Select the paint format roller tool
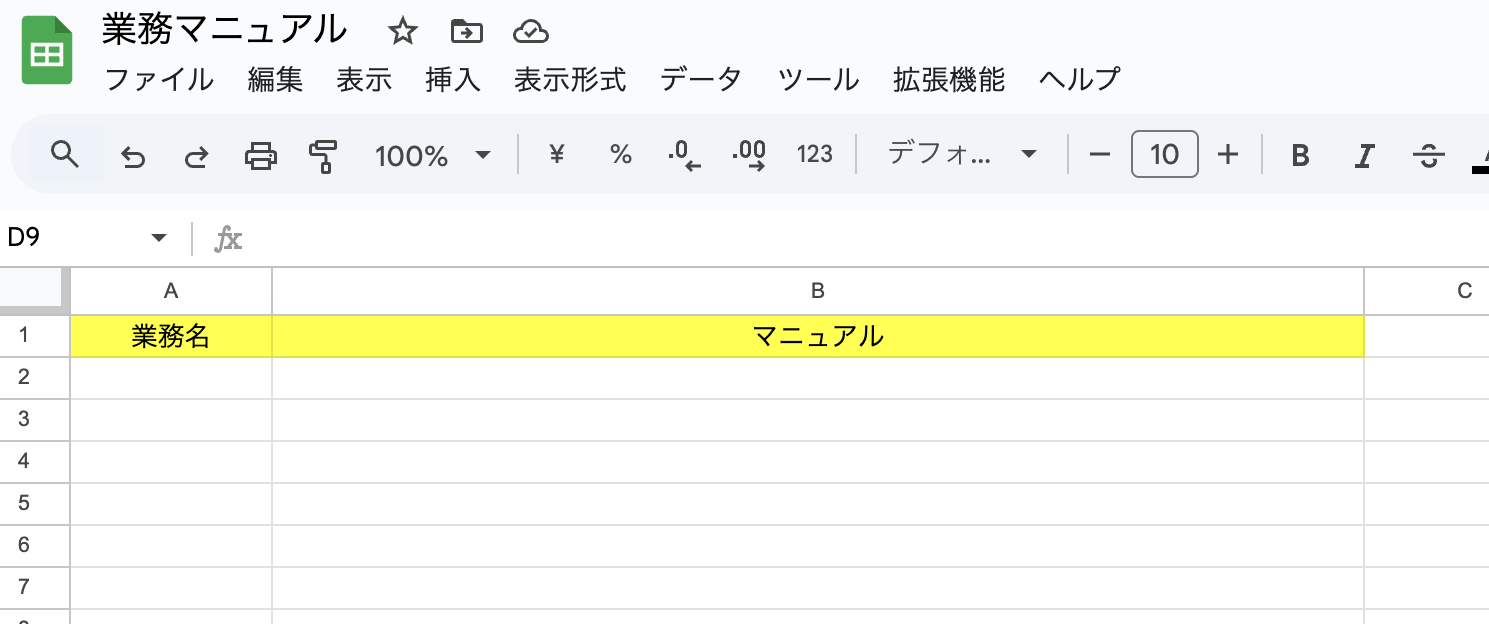This screenshot has height=624, width=1489. [324, 155]
